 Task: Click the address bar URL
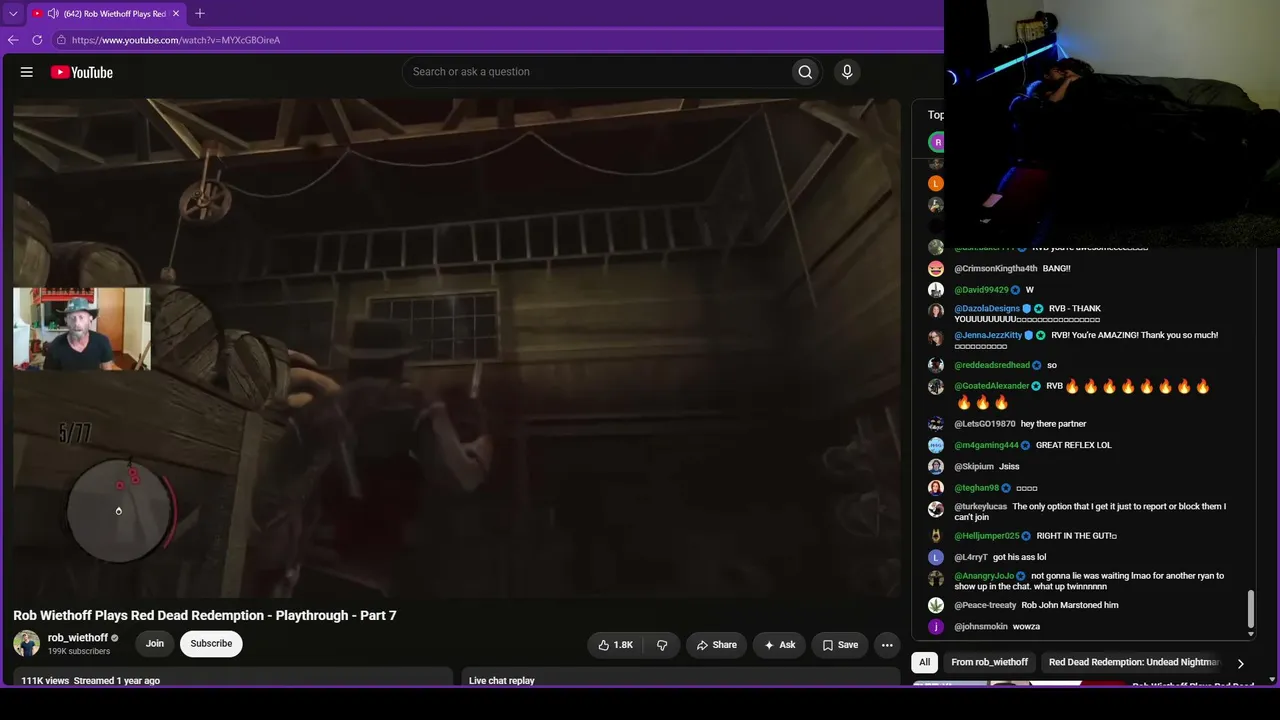coord(176,40)
